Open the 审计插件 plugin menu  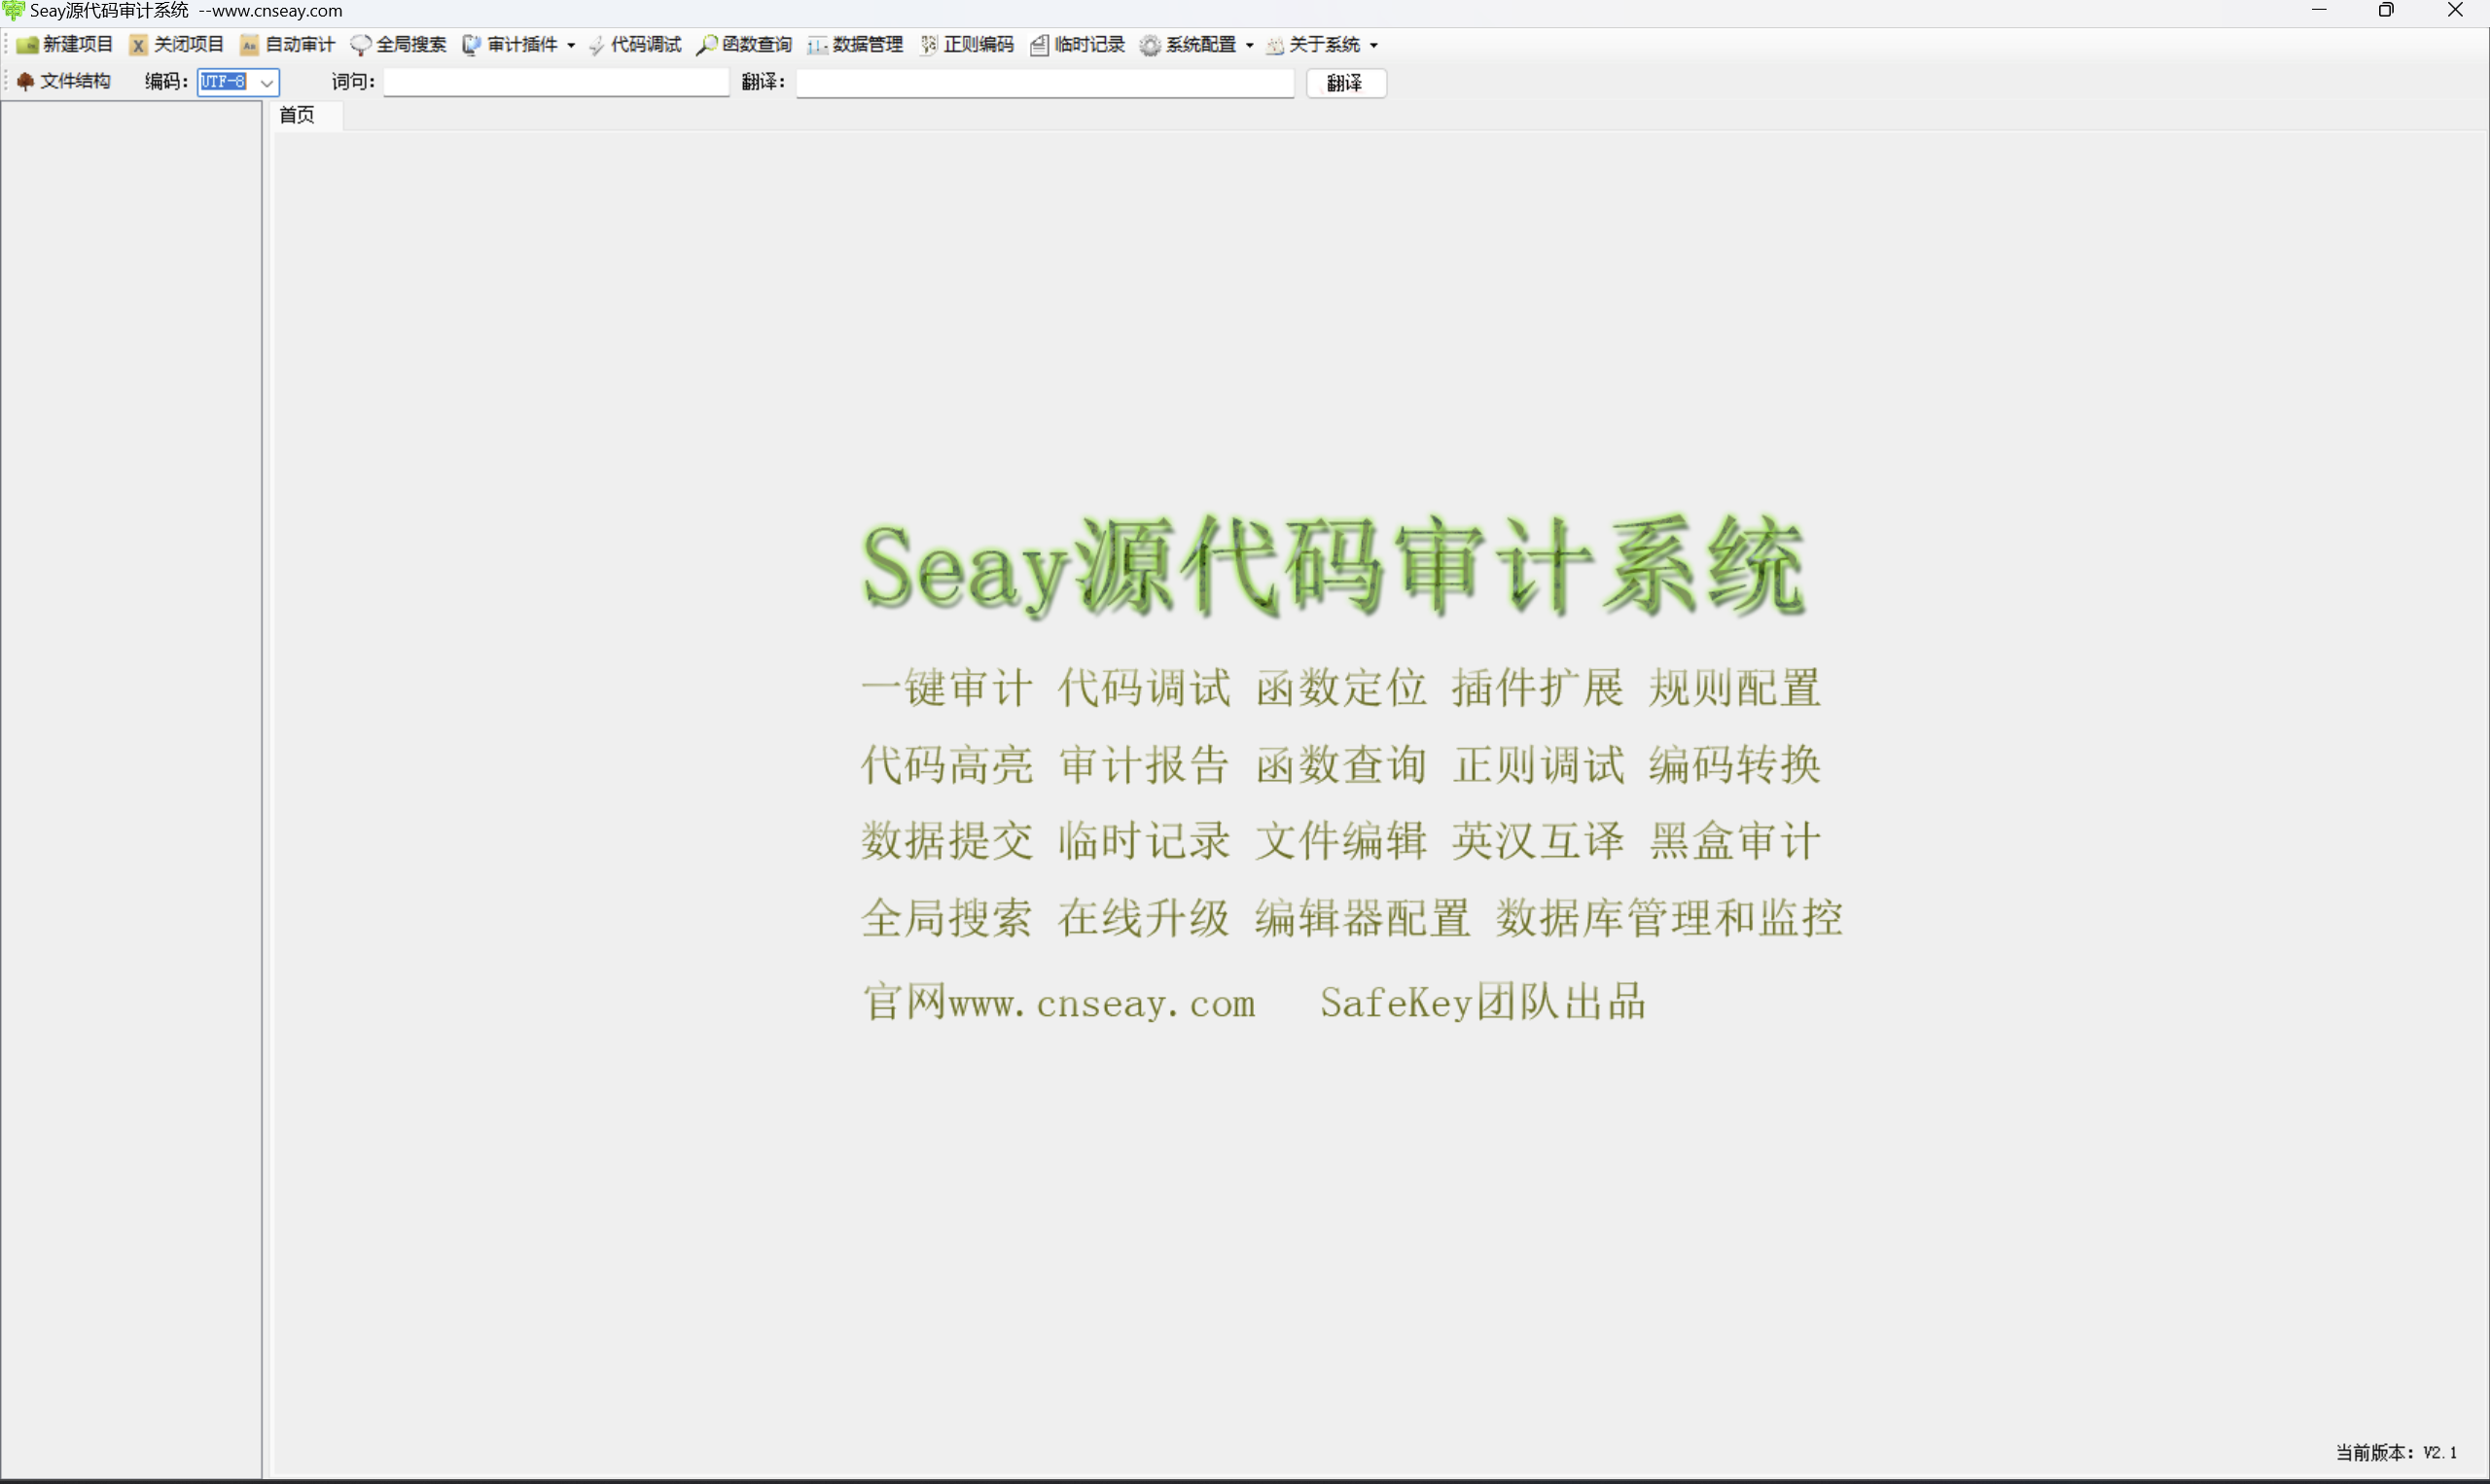click(519, 44)
